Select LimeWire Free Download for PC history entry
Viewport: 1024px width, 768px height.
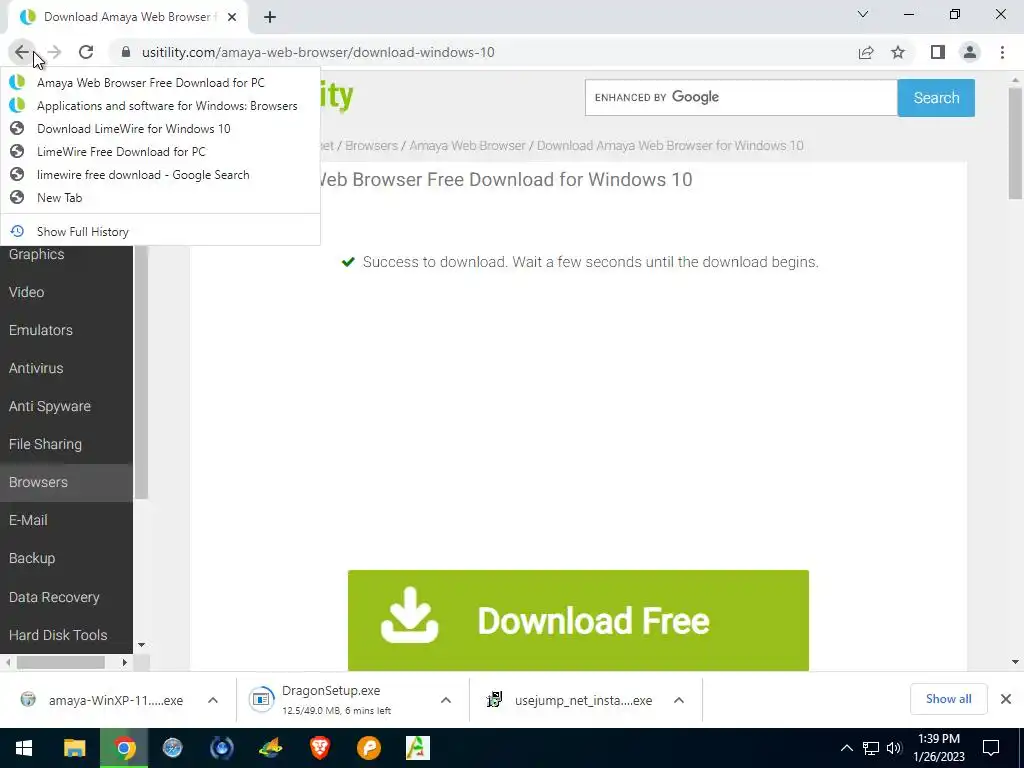160,152
